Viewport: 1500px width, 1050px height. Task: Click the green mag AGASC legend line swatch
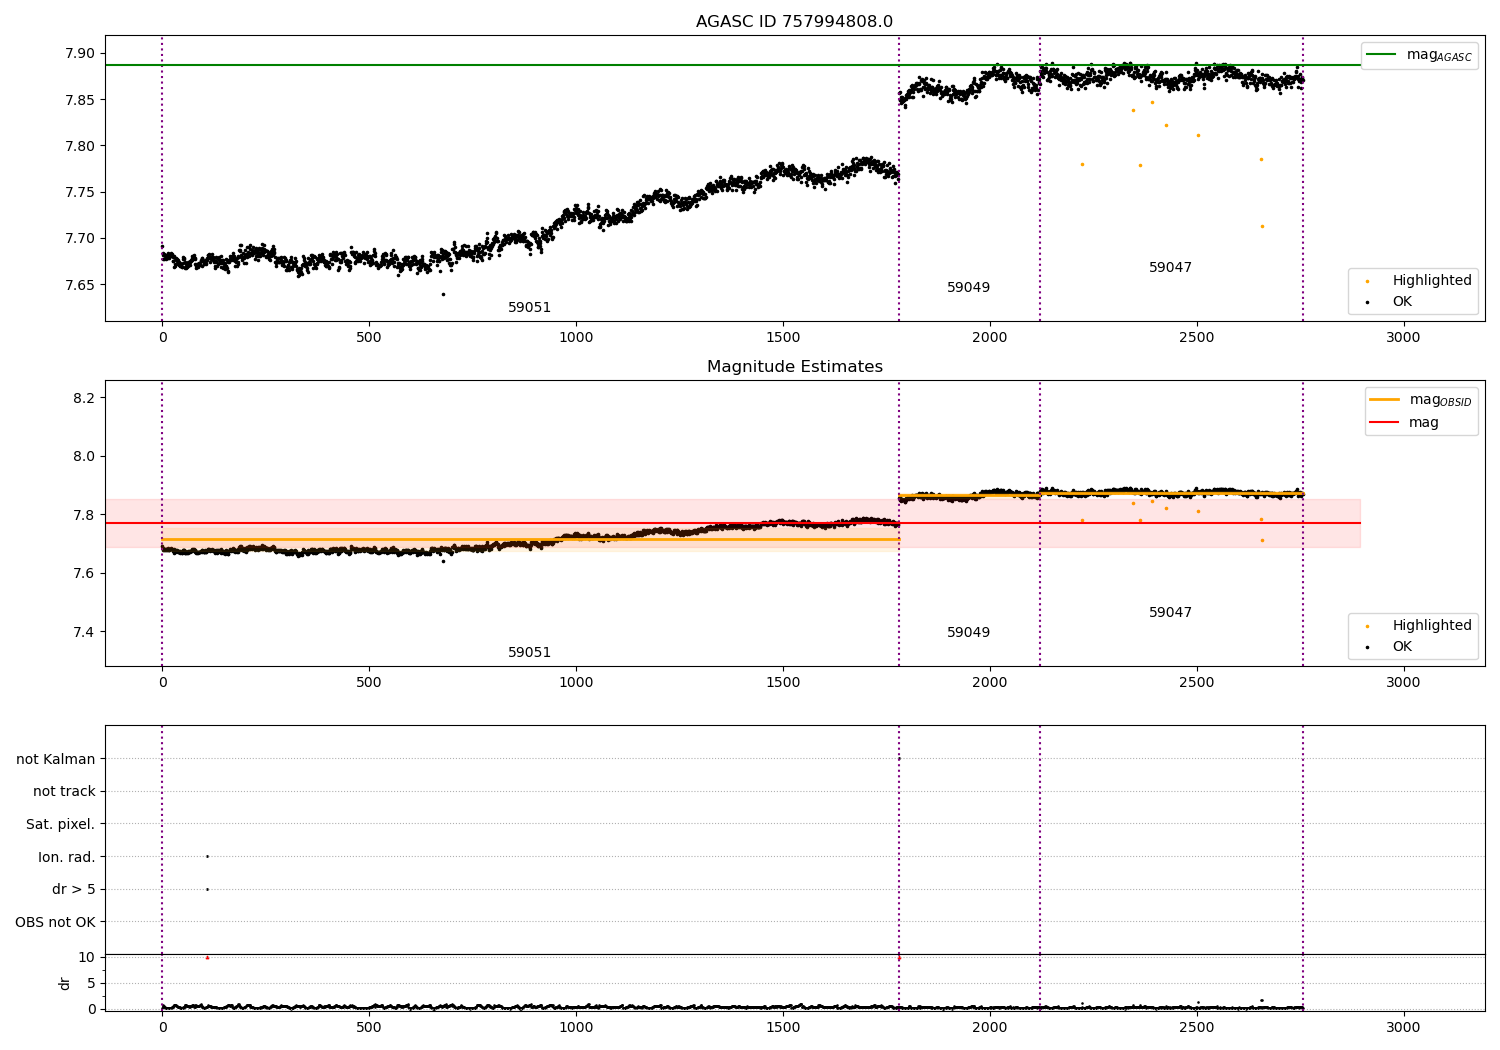(x=1381, y=55)
